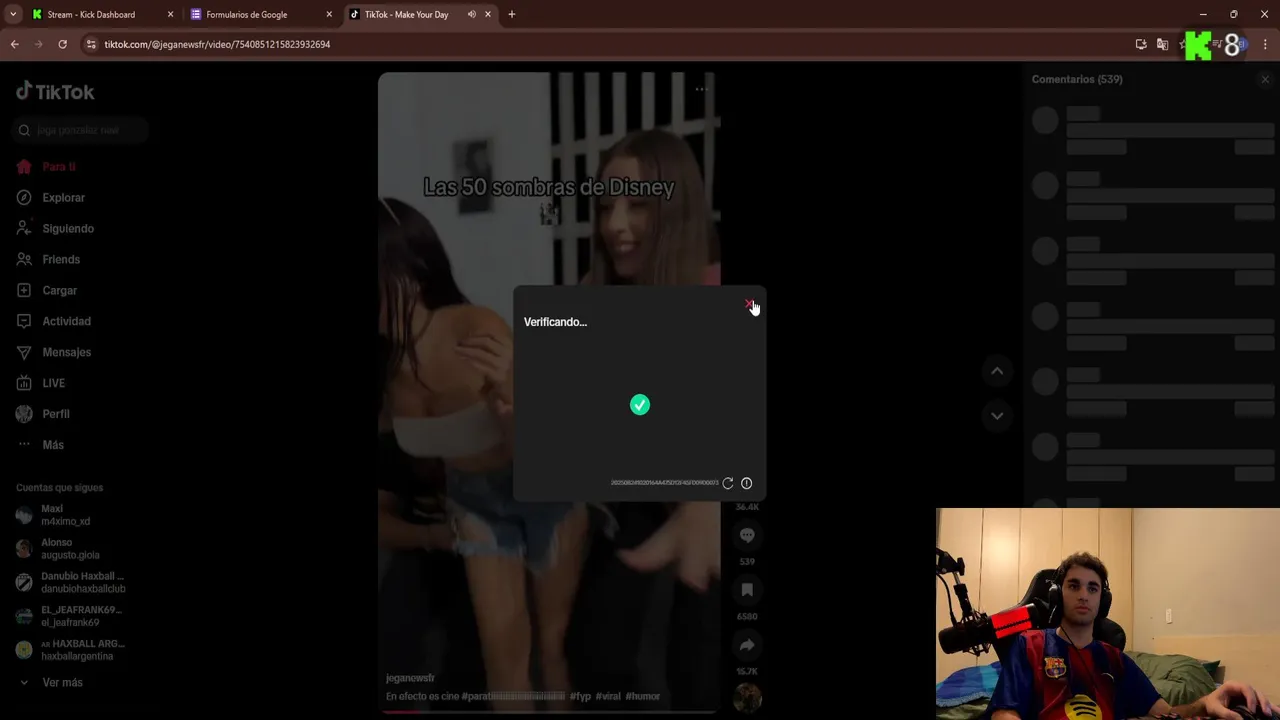Translate this page icon

pos(1162,44)
